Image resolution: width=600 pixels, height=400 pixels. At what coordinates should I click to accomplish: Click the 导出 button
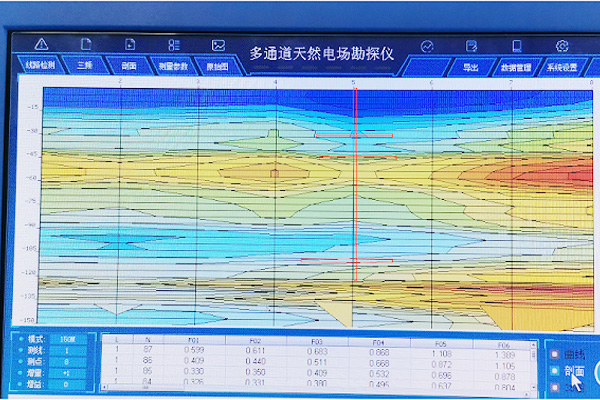coord(471,67)
